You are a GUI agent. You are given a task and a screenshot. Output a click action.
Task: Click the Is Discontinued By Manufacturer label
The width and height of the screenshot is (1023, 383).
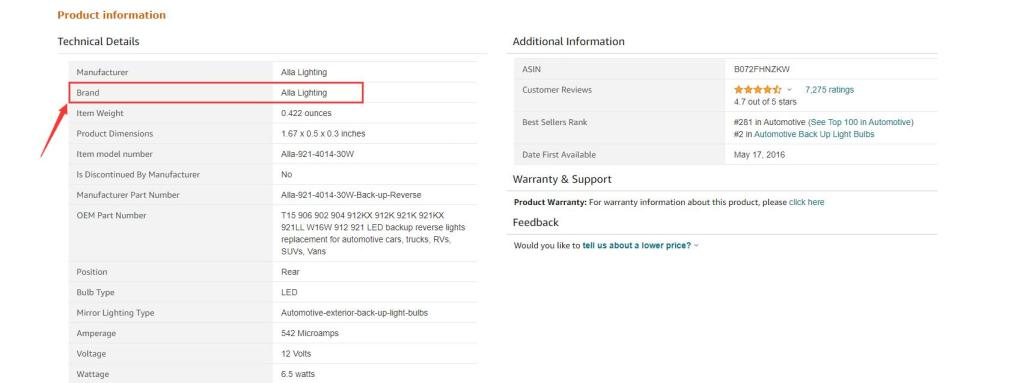click(138, 174)
